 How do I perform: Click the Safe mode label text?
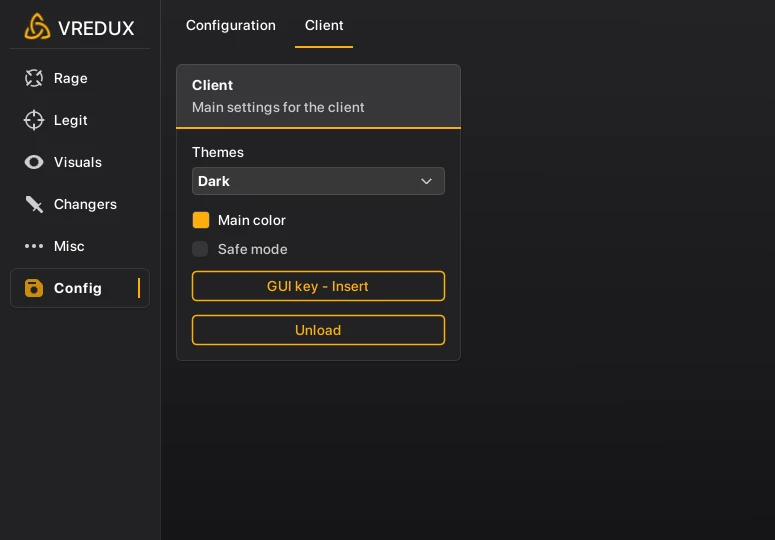click(252, 249)
